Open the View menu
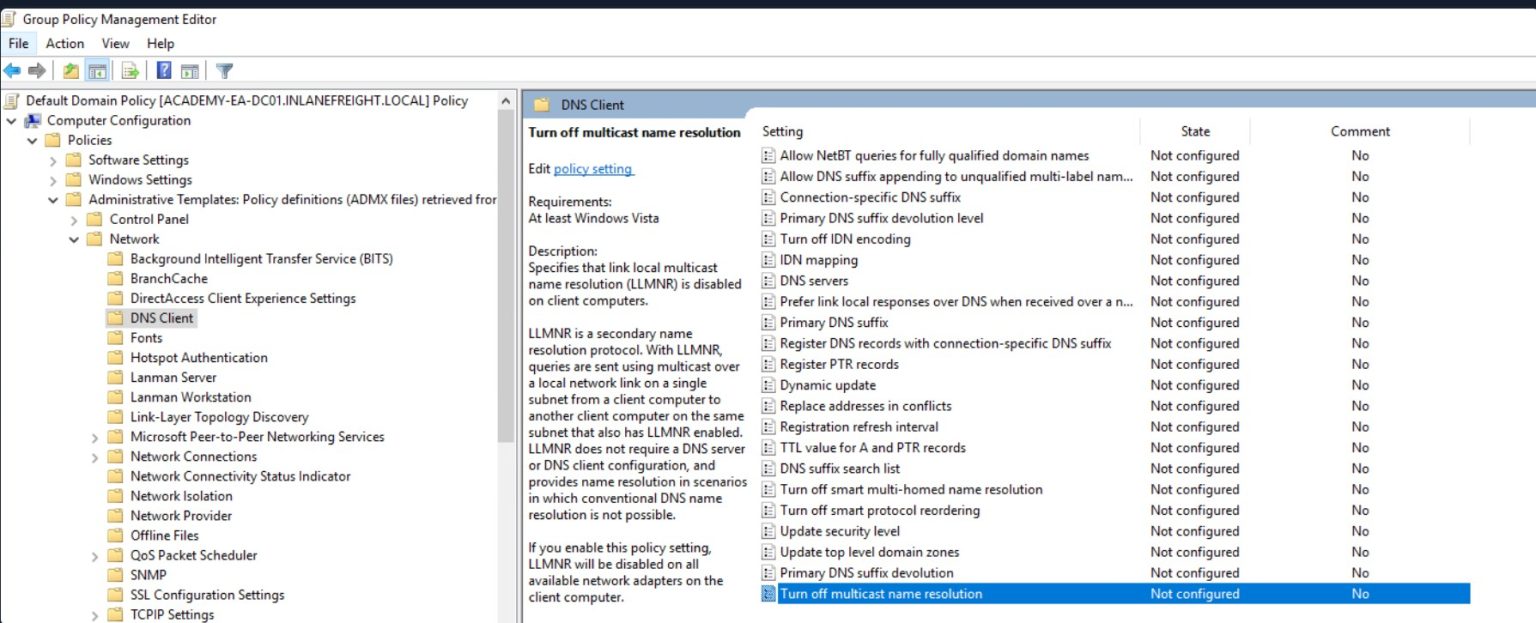Screen dimensions: 1536x623 pyautogui.click(x=115, y=43)
